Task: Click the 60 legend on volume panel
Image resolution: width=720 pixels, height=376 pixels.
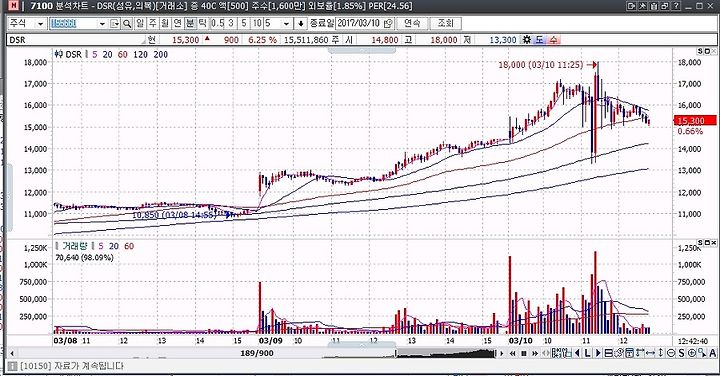Action: 129,246
